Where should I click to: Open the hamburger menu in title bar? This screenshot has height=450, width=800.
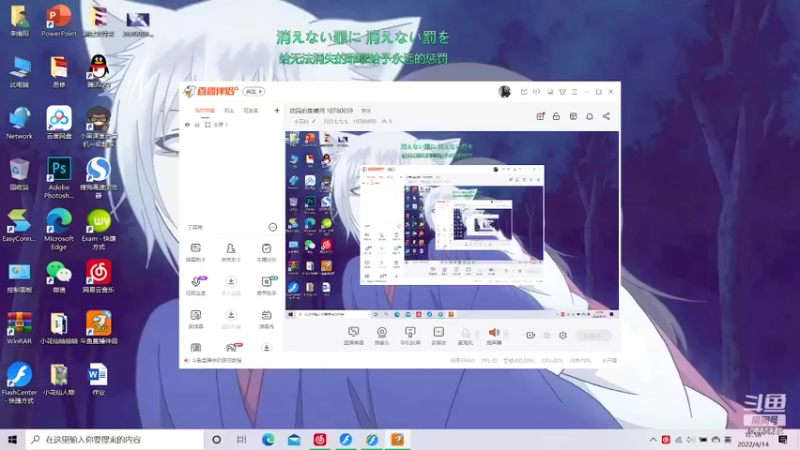pos(574,92)
